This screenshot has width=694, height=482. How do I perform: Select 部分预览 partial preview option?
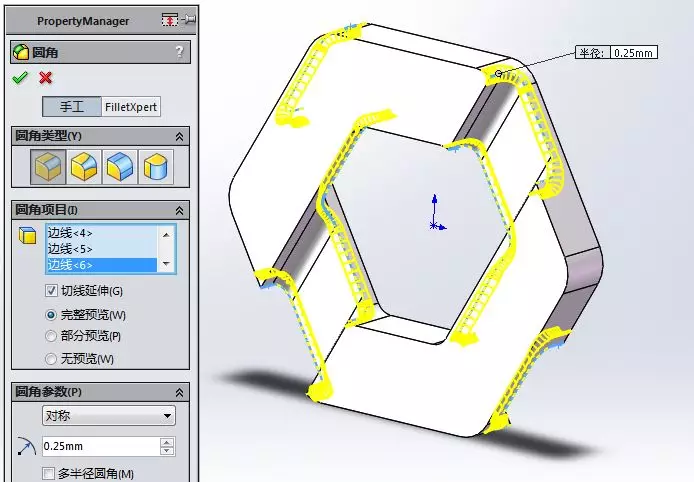(51, 336)
